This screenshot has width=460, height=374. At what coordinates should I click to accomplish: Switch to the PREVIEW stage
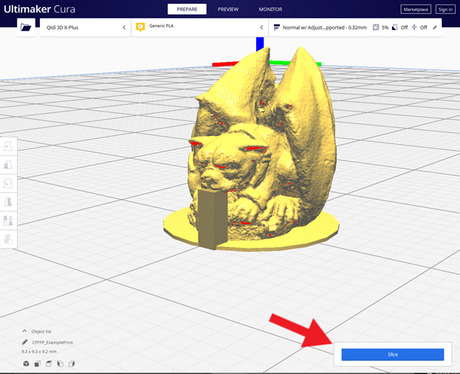pyautogui.click(x=228, y=9)
